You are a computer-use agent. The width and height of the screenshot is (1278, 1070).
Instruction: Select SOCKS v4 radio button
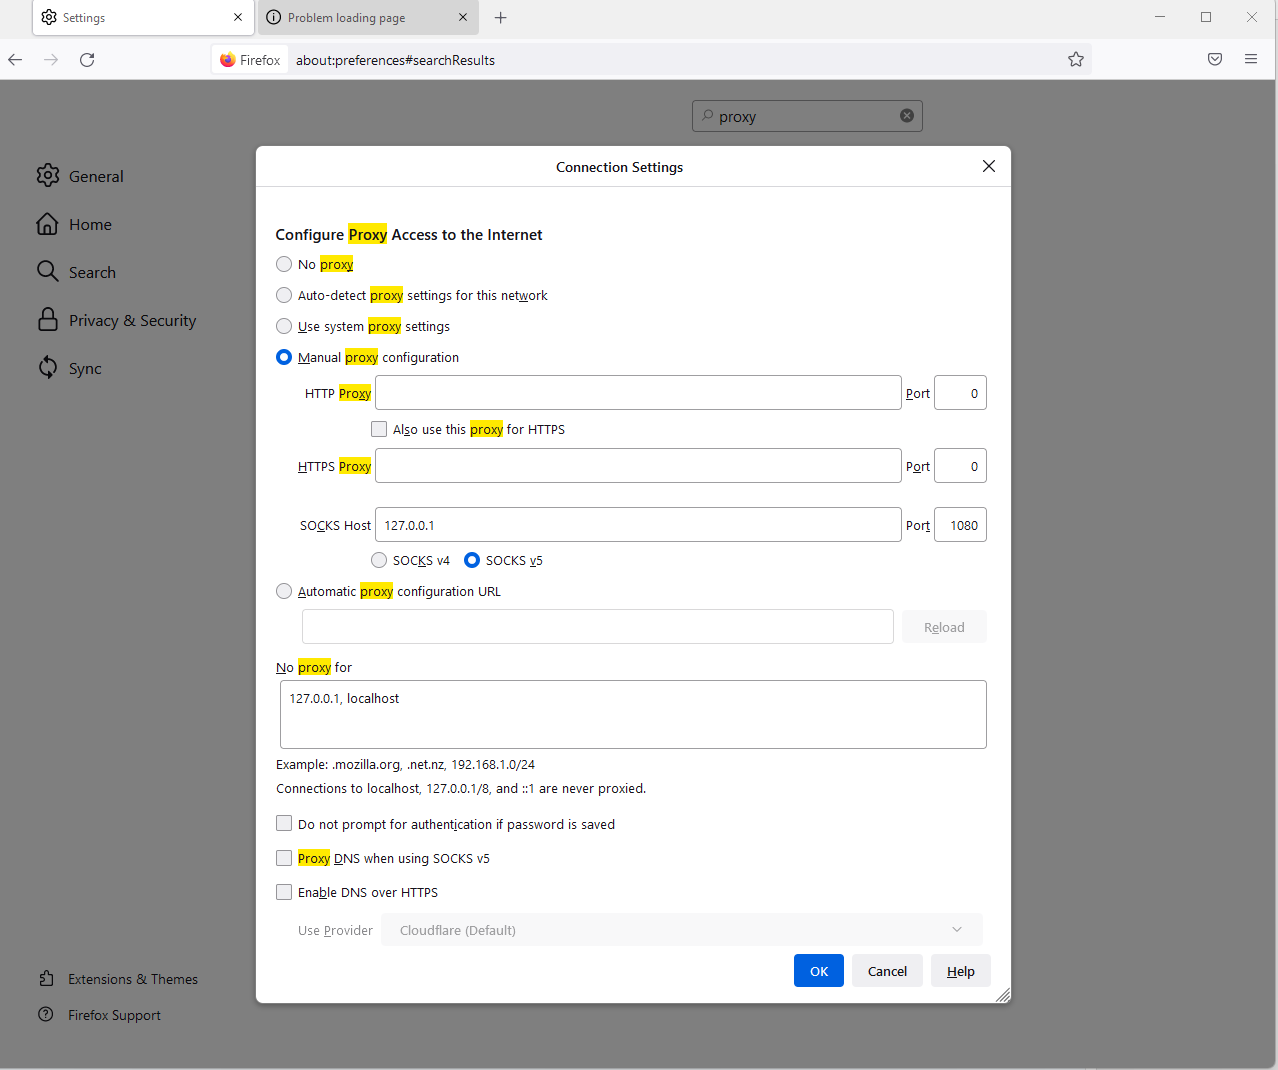379,561
